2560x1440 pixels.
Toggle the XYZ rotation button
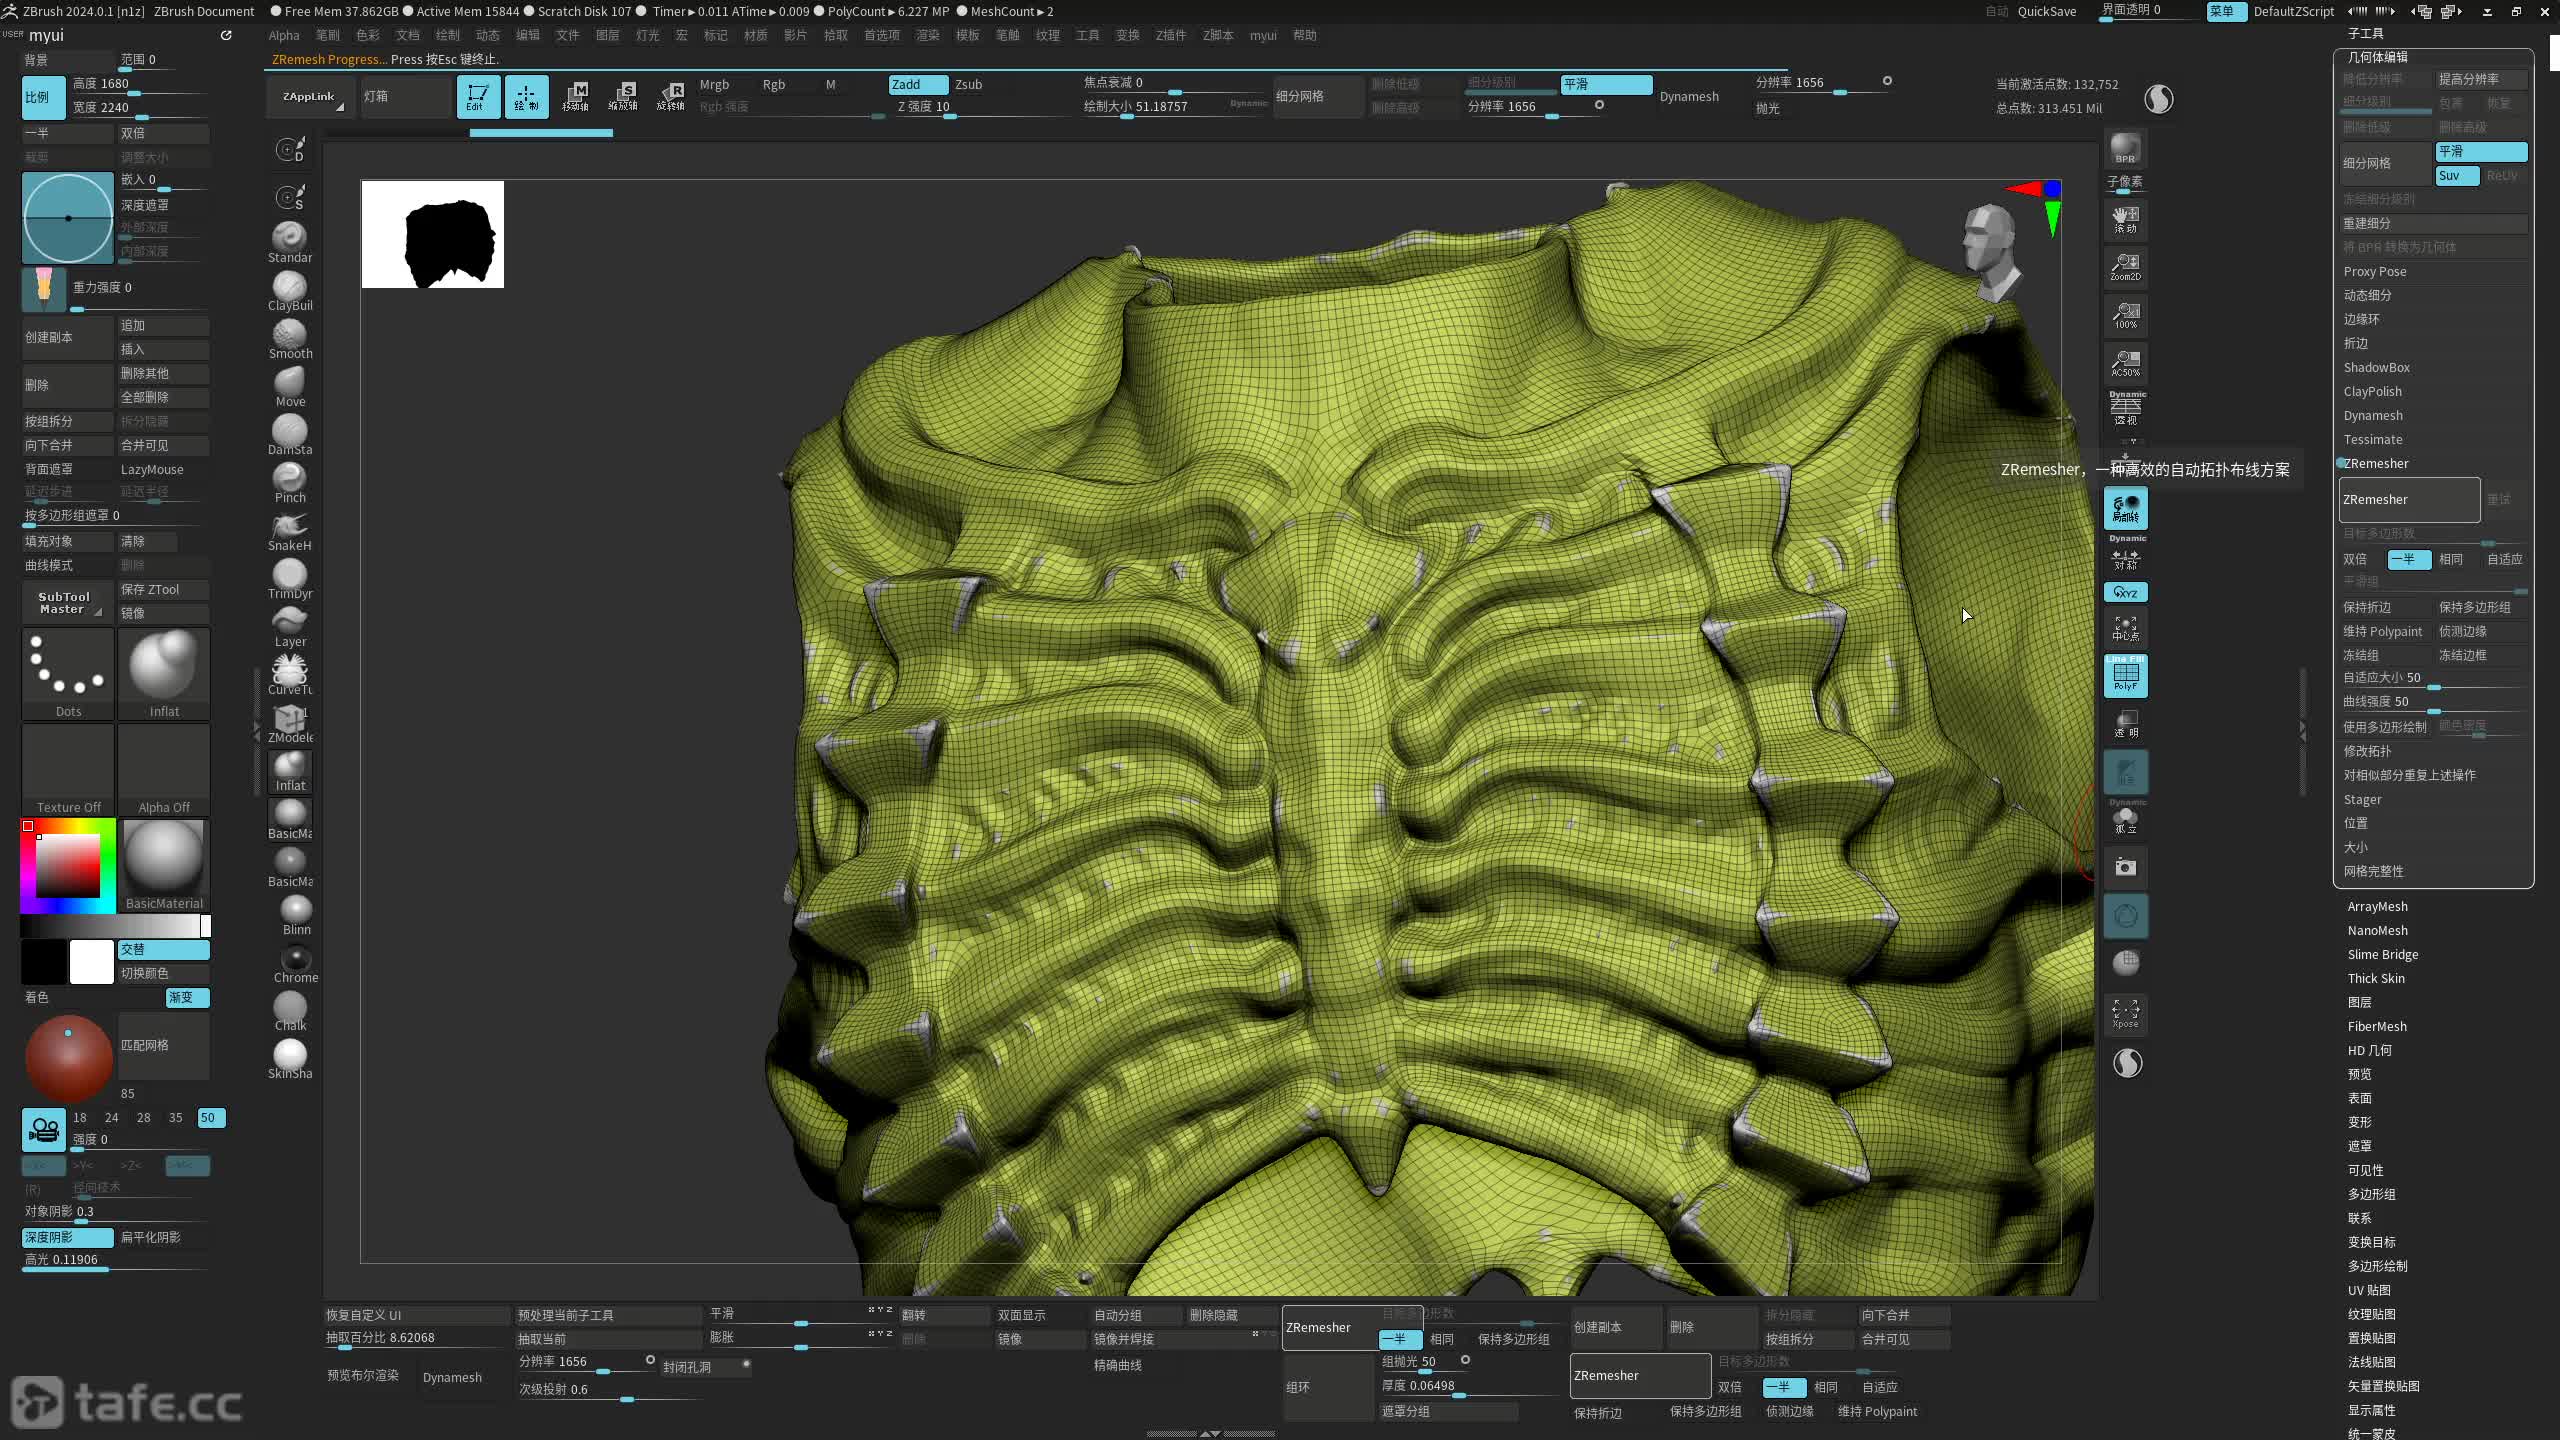[x=2125, y=593]
